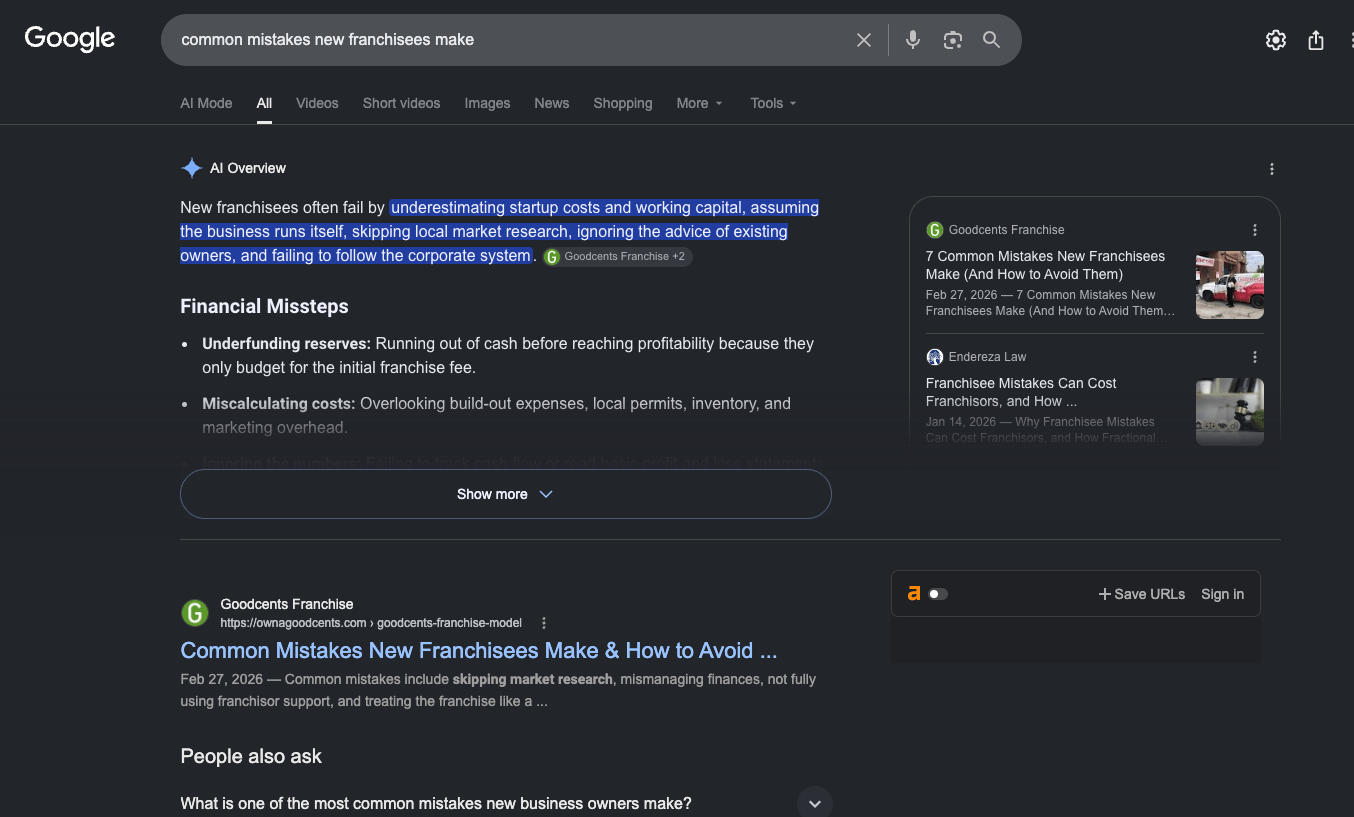Open the Tools dropdown
Screen dimensions: 1354x817
773,103
